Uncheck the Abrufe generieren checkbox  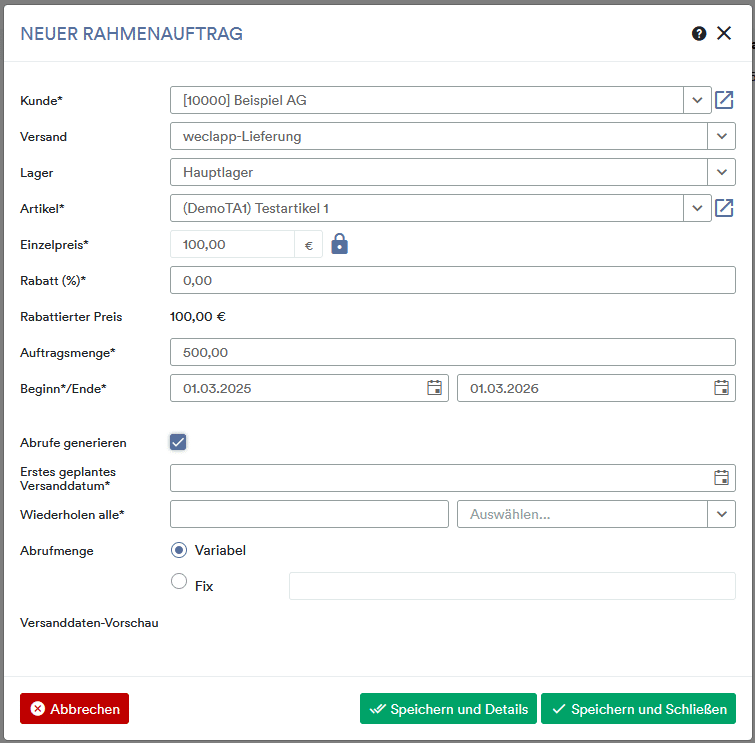[178, 442]
